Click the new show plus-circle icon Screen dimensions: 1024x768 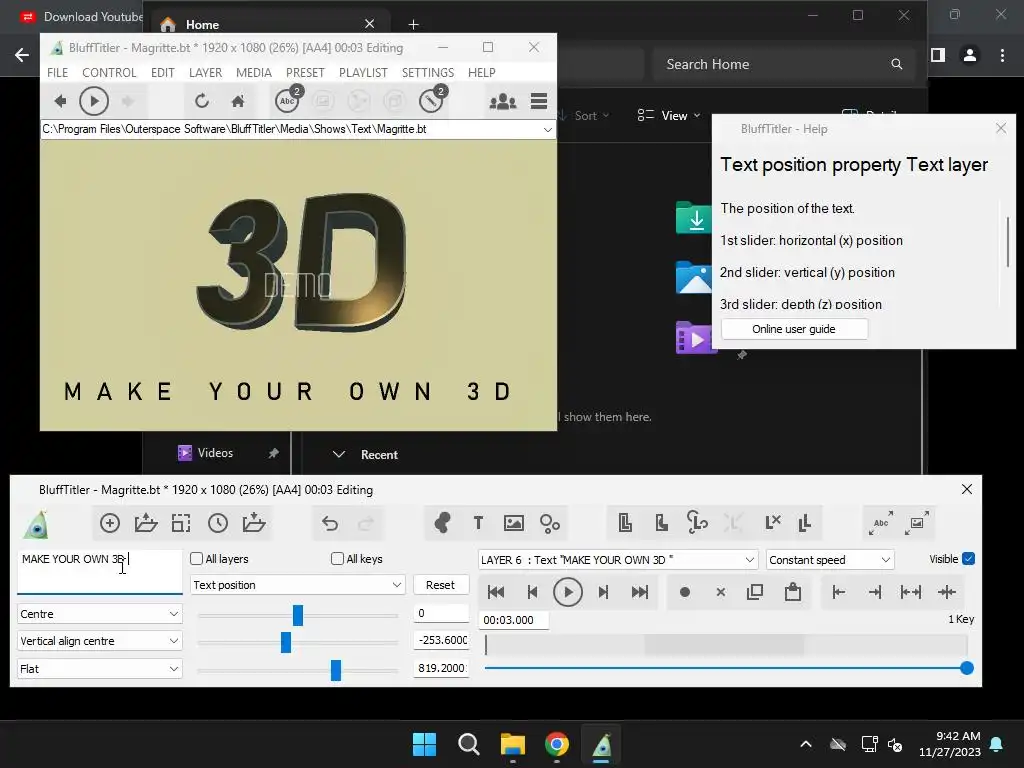[x=110, y=523]
